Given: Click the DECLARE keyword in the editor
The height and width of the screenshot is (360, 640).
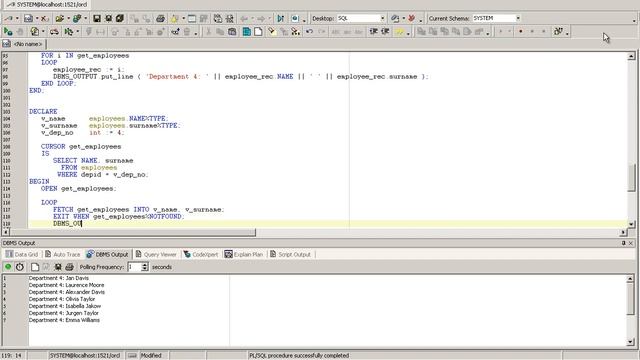Looking at the screenshot, I should (x=43, y=111).
